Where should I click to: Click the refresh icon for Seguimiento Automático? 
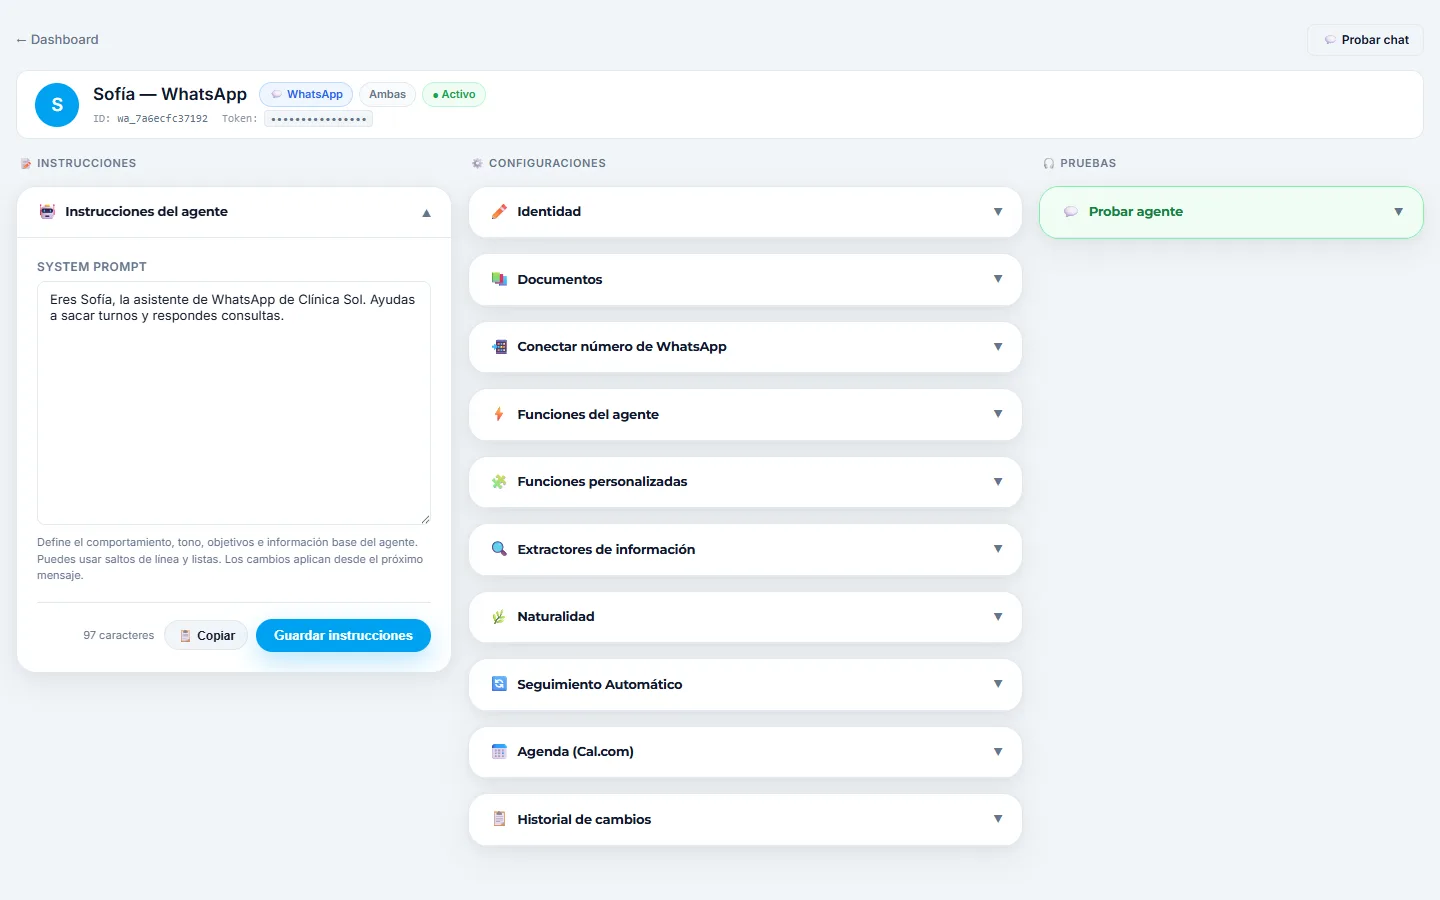499,684
